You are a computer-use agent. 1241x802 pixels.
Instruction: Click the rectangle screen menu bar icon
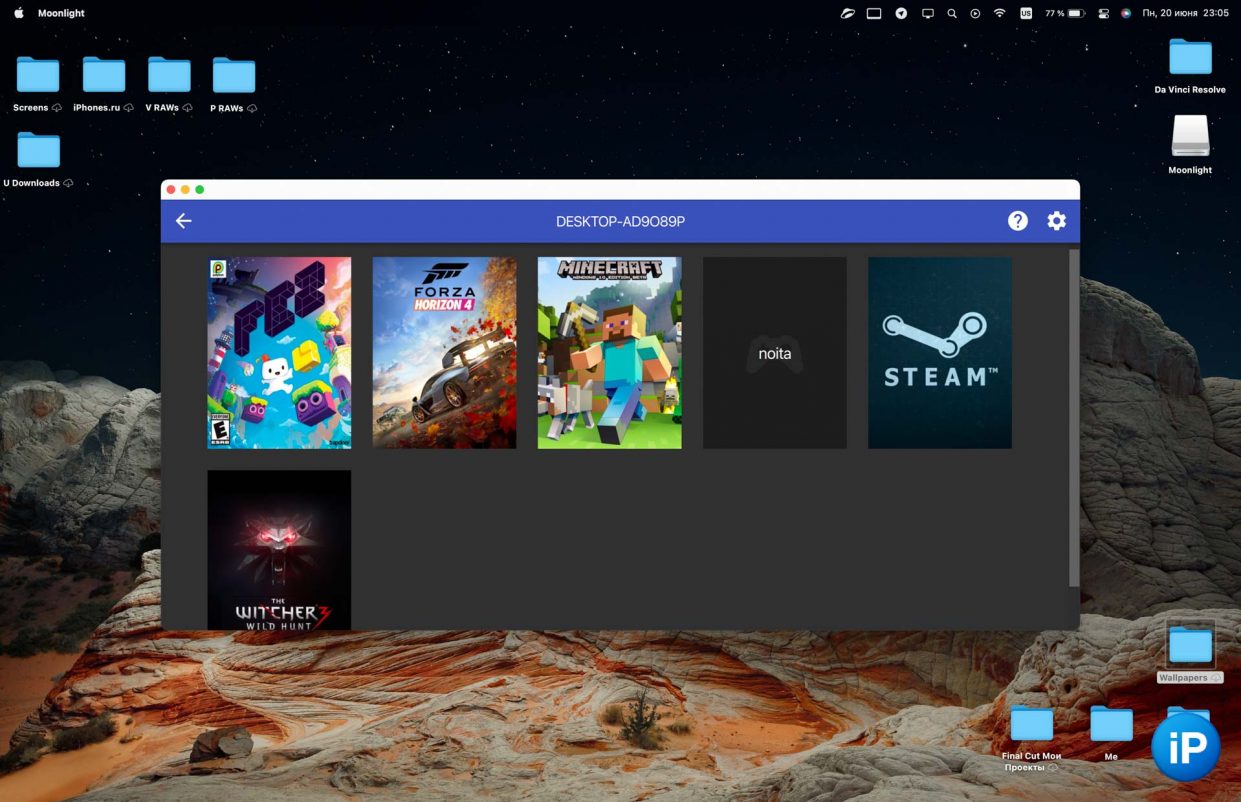point(874,13)
